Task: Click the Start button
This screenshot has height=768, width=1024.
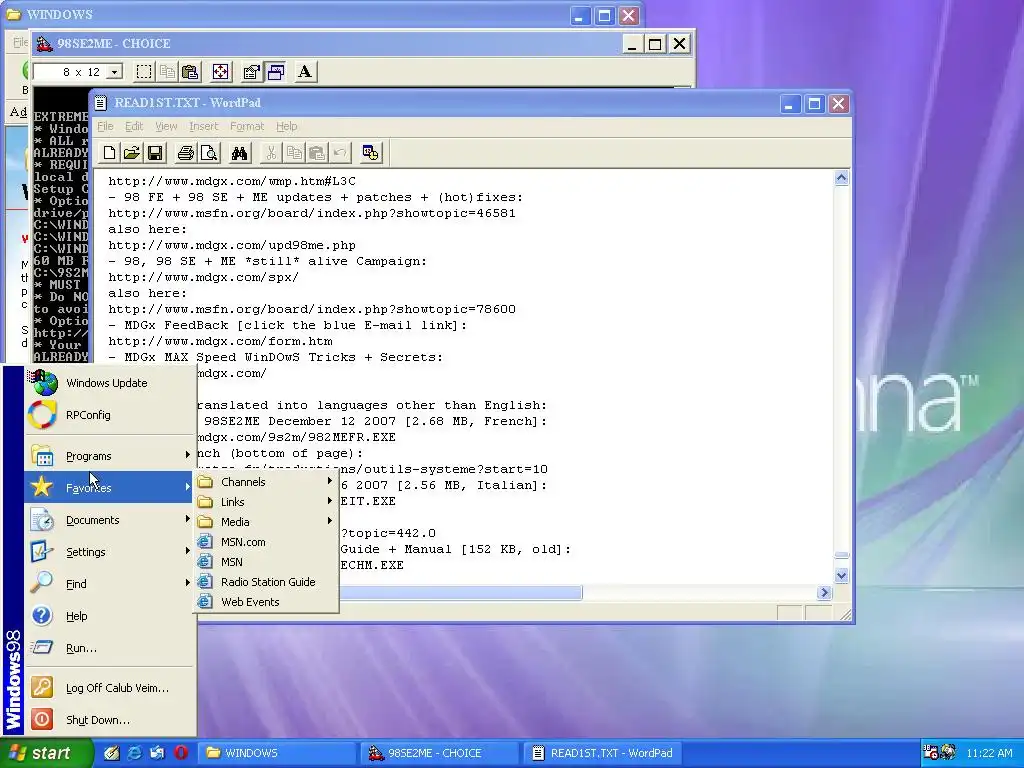Action: point(46,753)
